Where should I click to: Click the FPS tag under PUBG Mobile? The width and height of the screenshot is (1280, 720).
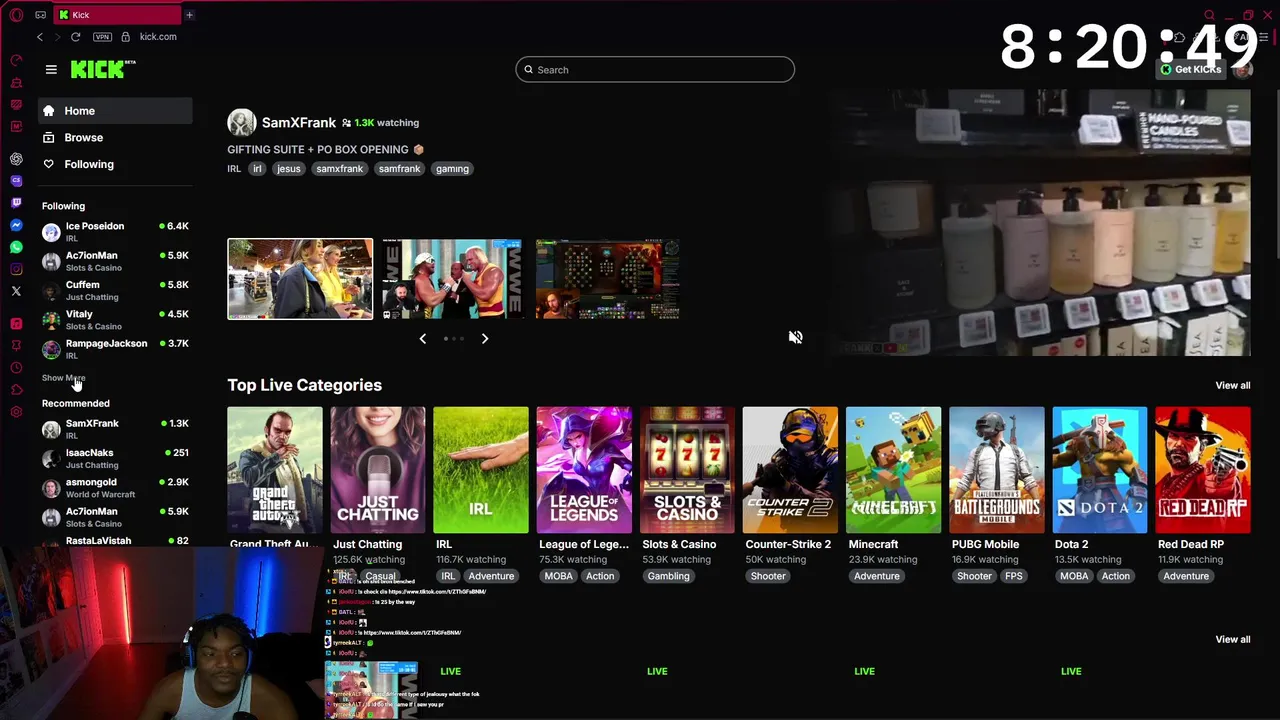(x=1014, y=576)
